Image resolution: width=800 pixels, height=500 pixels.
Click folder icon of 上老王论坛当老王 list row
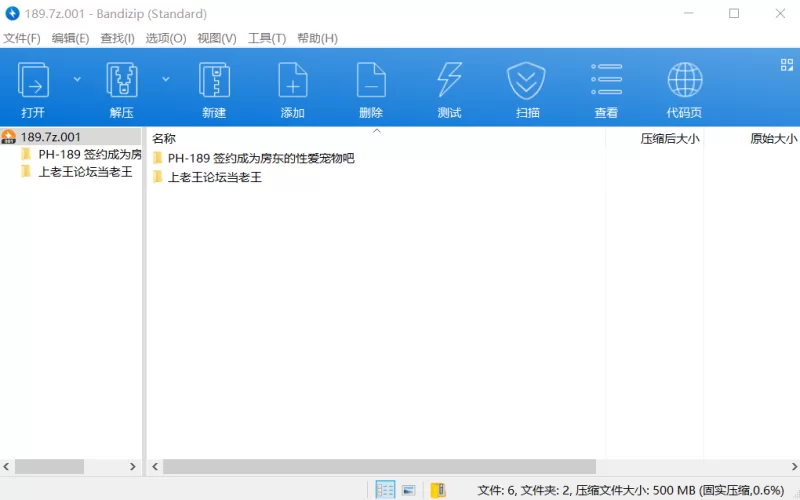click(x=158, y=177)
